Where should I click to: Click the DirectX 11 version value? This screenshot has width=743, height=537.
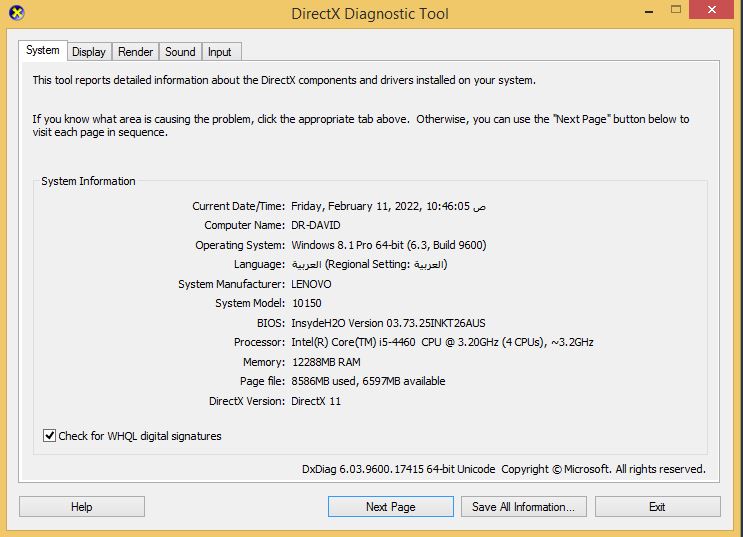pos(316,401)
